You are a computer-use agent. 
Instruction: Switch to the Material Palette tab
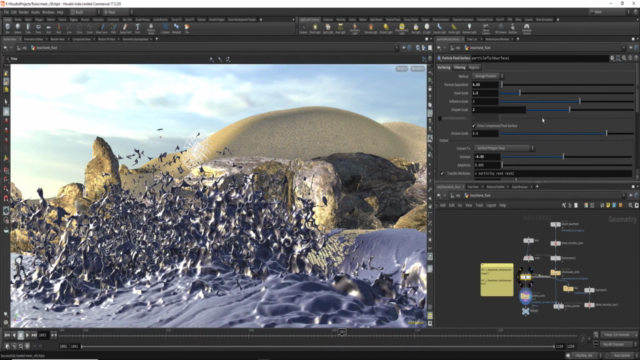point(495,187)
